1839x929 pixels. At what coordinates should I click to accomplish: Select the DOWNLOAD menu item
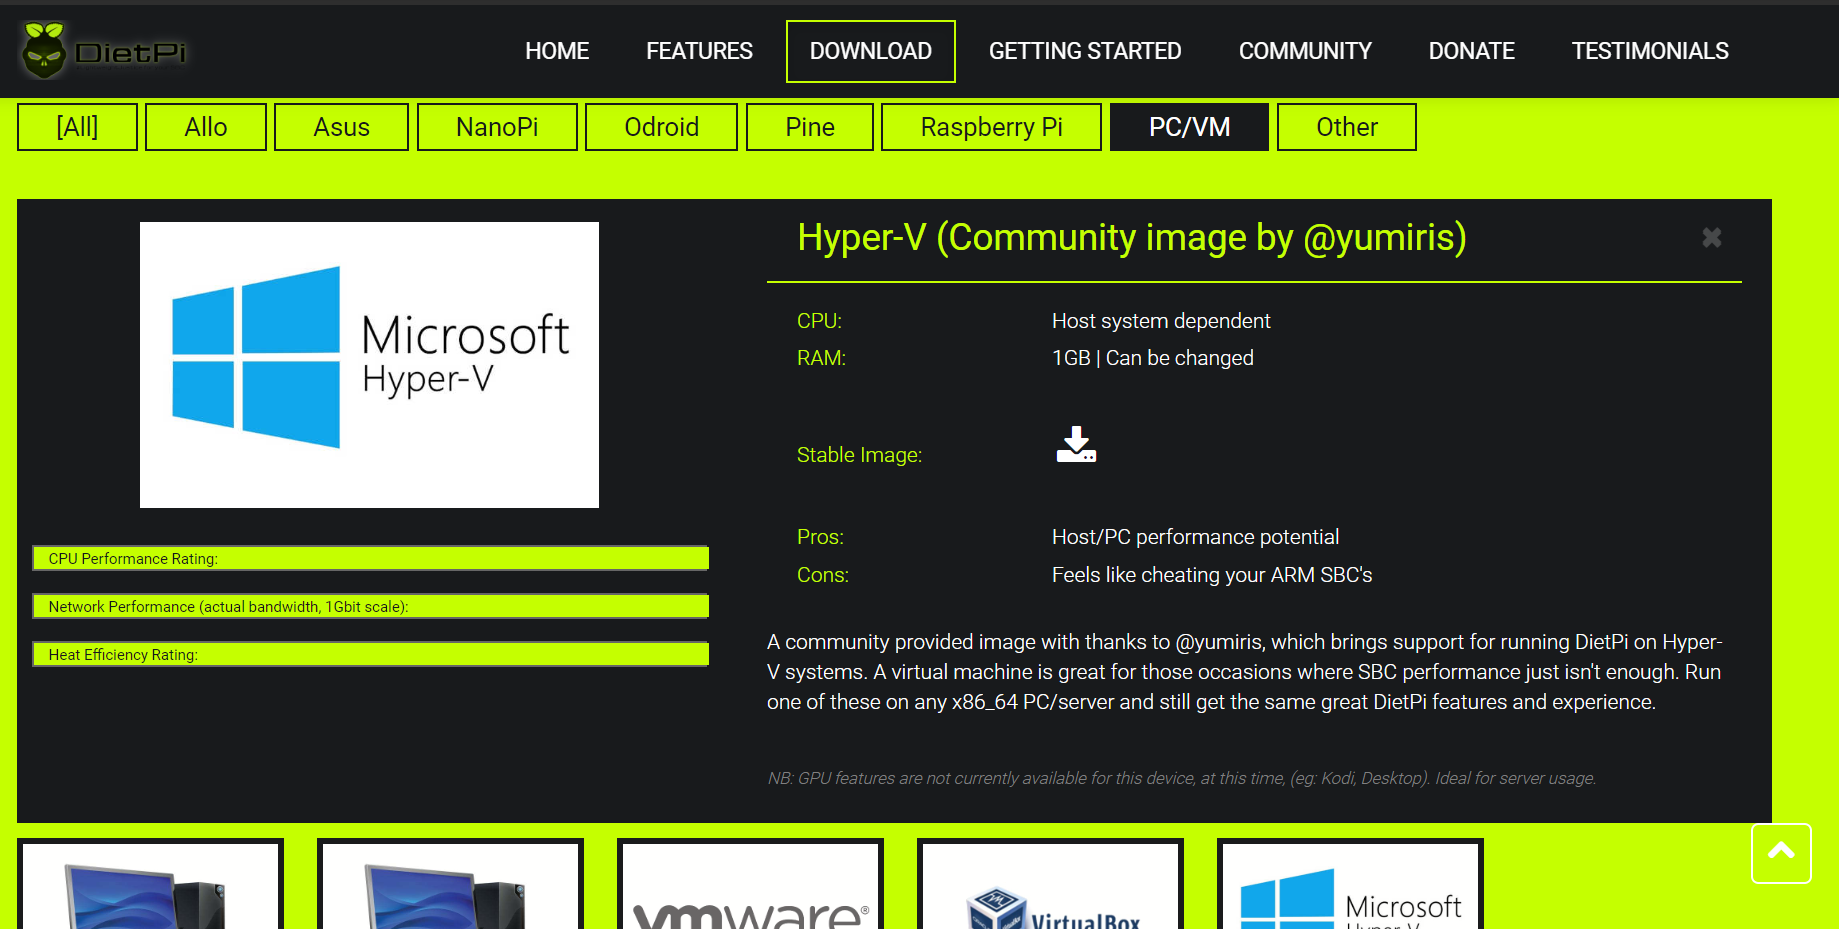[x=871, y=51]
